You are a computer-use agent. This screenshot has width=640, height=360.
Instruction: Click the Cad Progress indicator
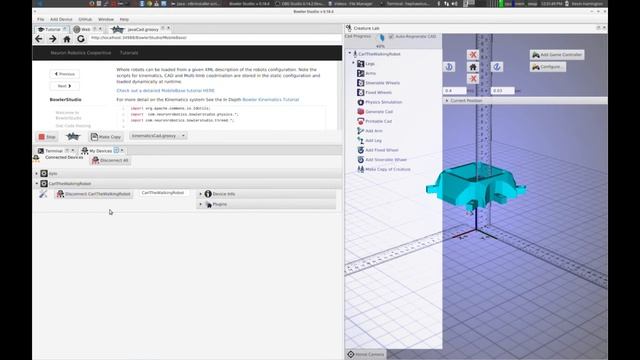tap(381, 40)
